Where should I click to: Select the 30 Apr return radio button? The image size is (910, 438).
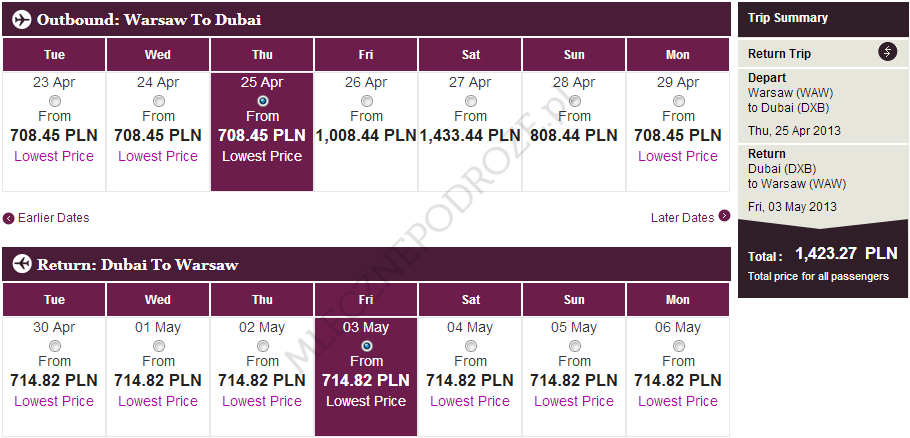(x=55, y=346)
